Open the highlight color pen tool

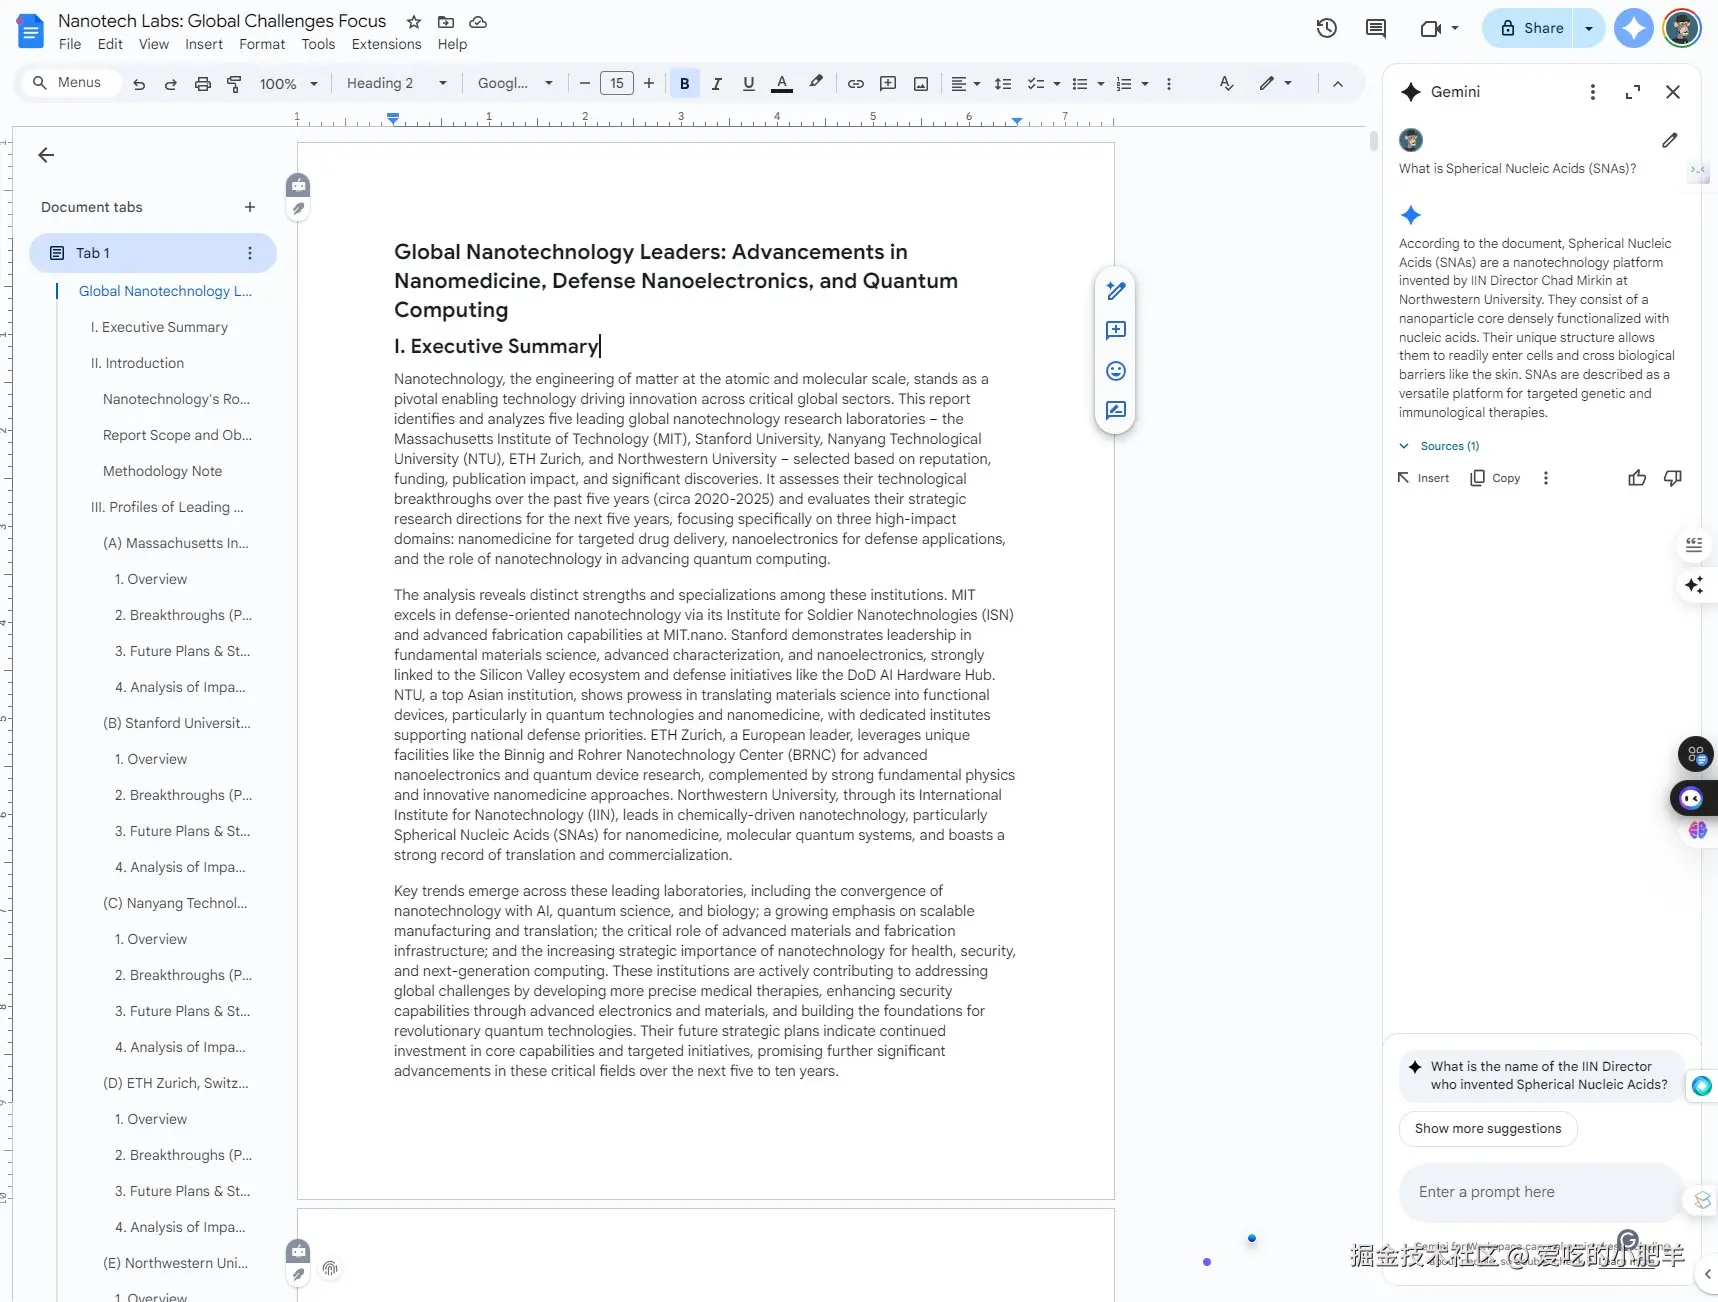pyautogui.click(x=816, y=83)
